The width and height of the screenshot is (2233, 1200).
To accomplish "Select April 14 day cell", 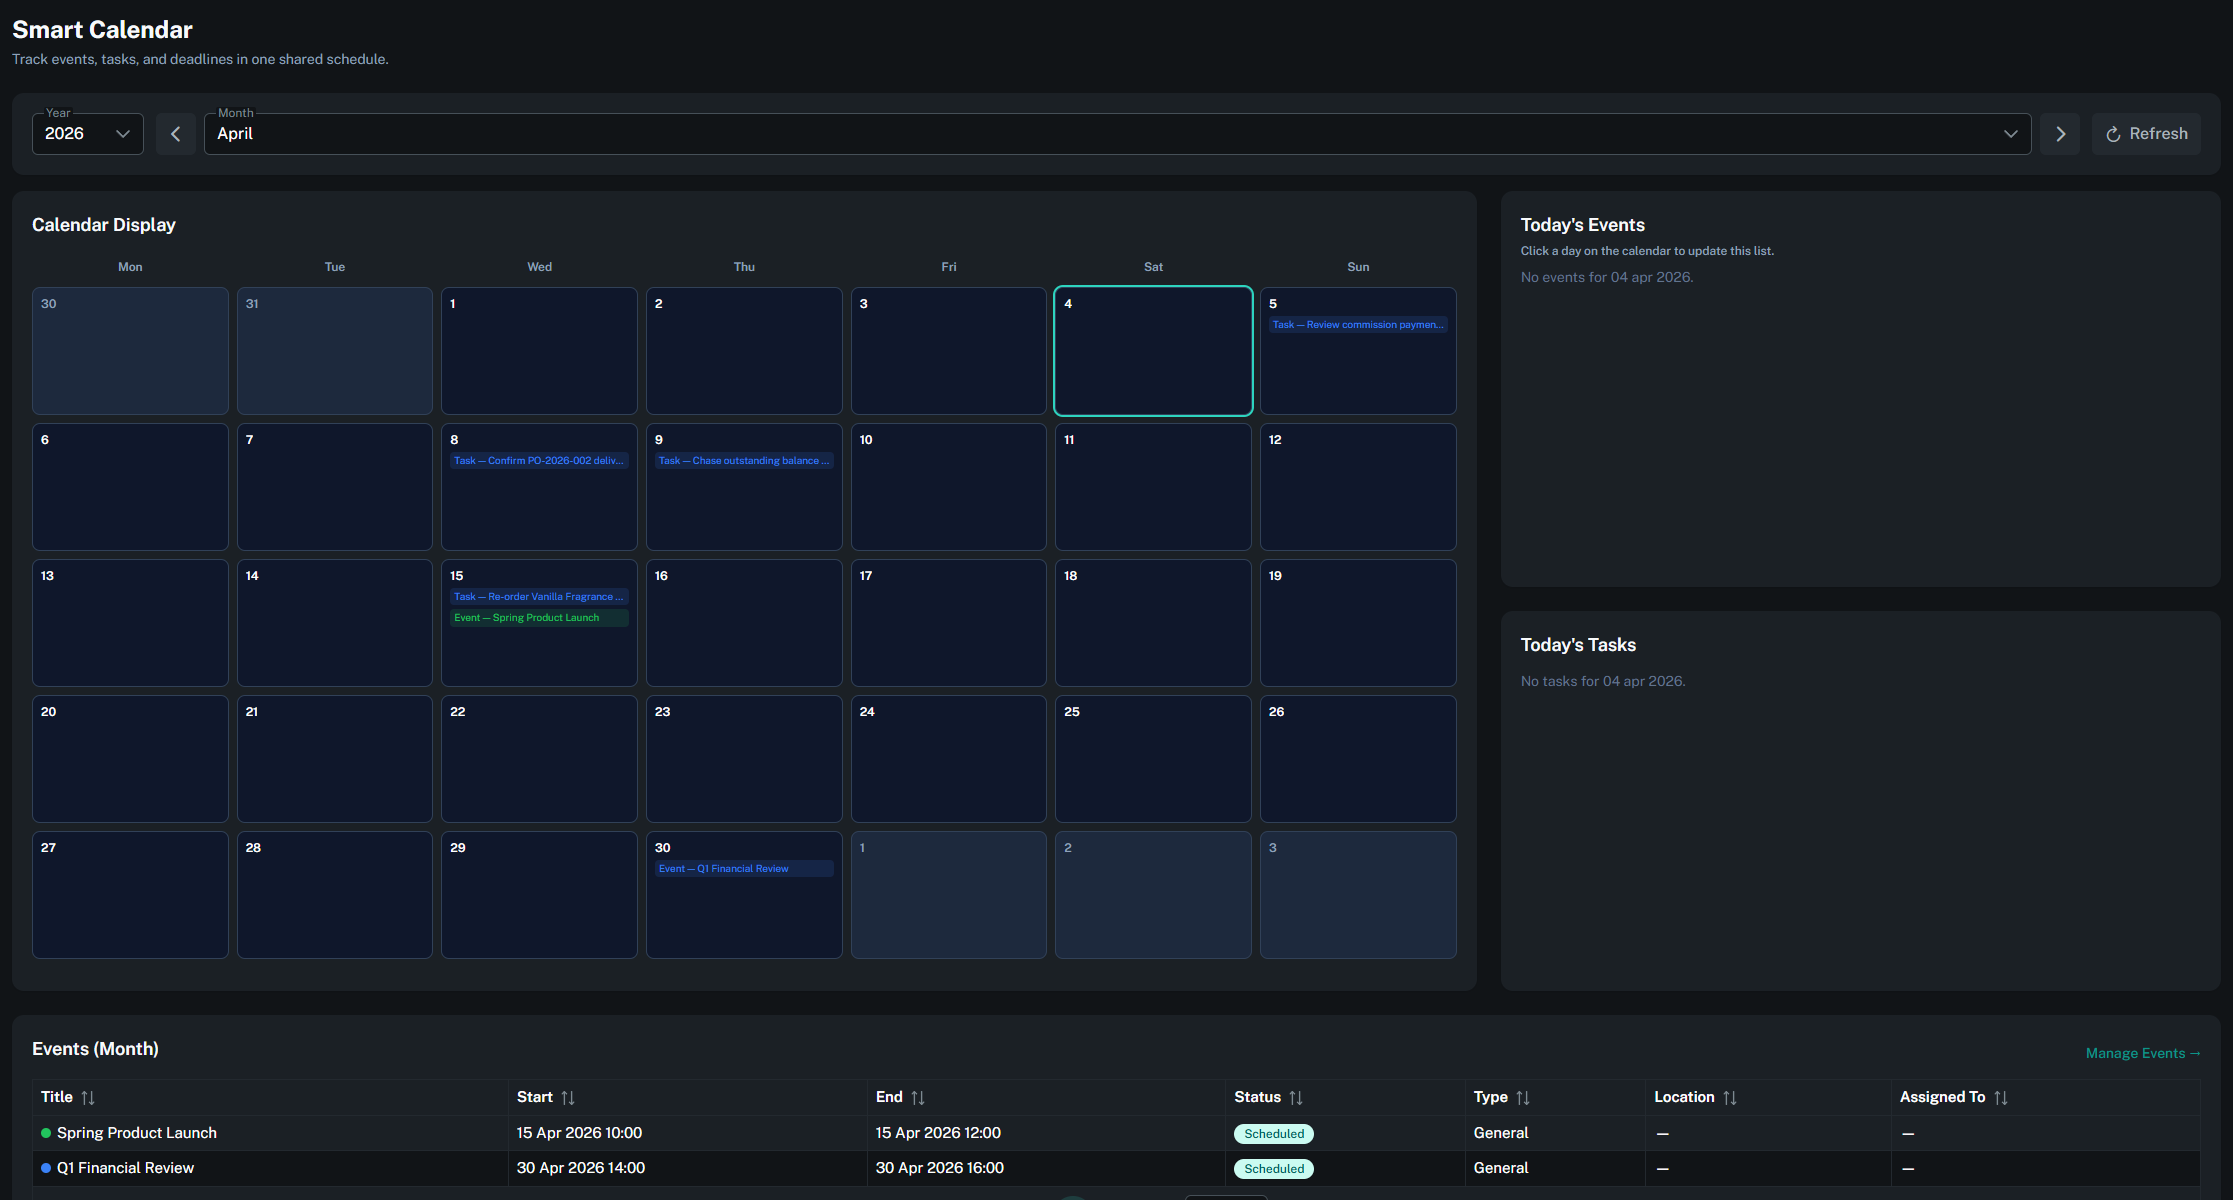I will click(x=335, y=623).
